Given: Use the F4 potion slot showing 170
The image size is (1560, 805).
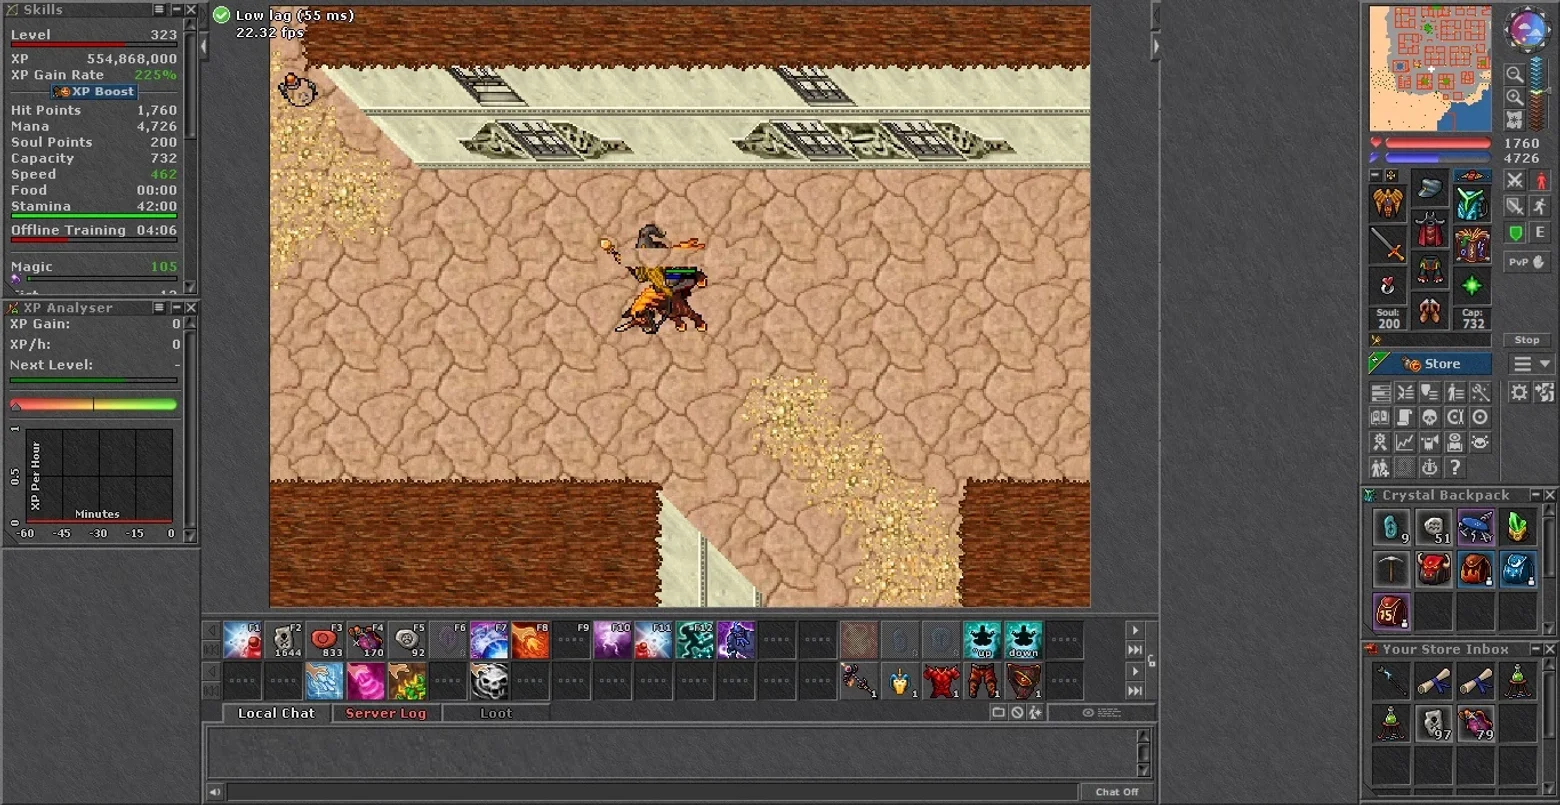Looking at the screenshot, I should point(366,640).
